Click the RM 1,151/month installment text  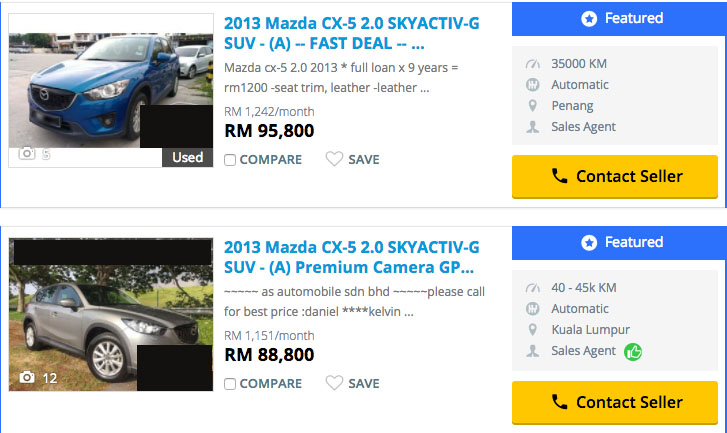pyautogui.click(x=269, y=336)
